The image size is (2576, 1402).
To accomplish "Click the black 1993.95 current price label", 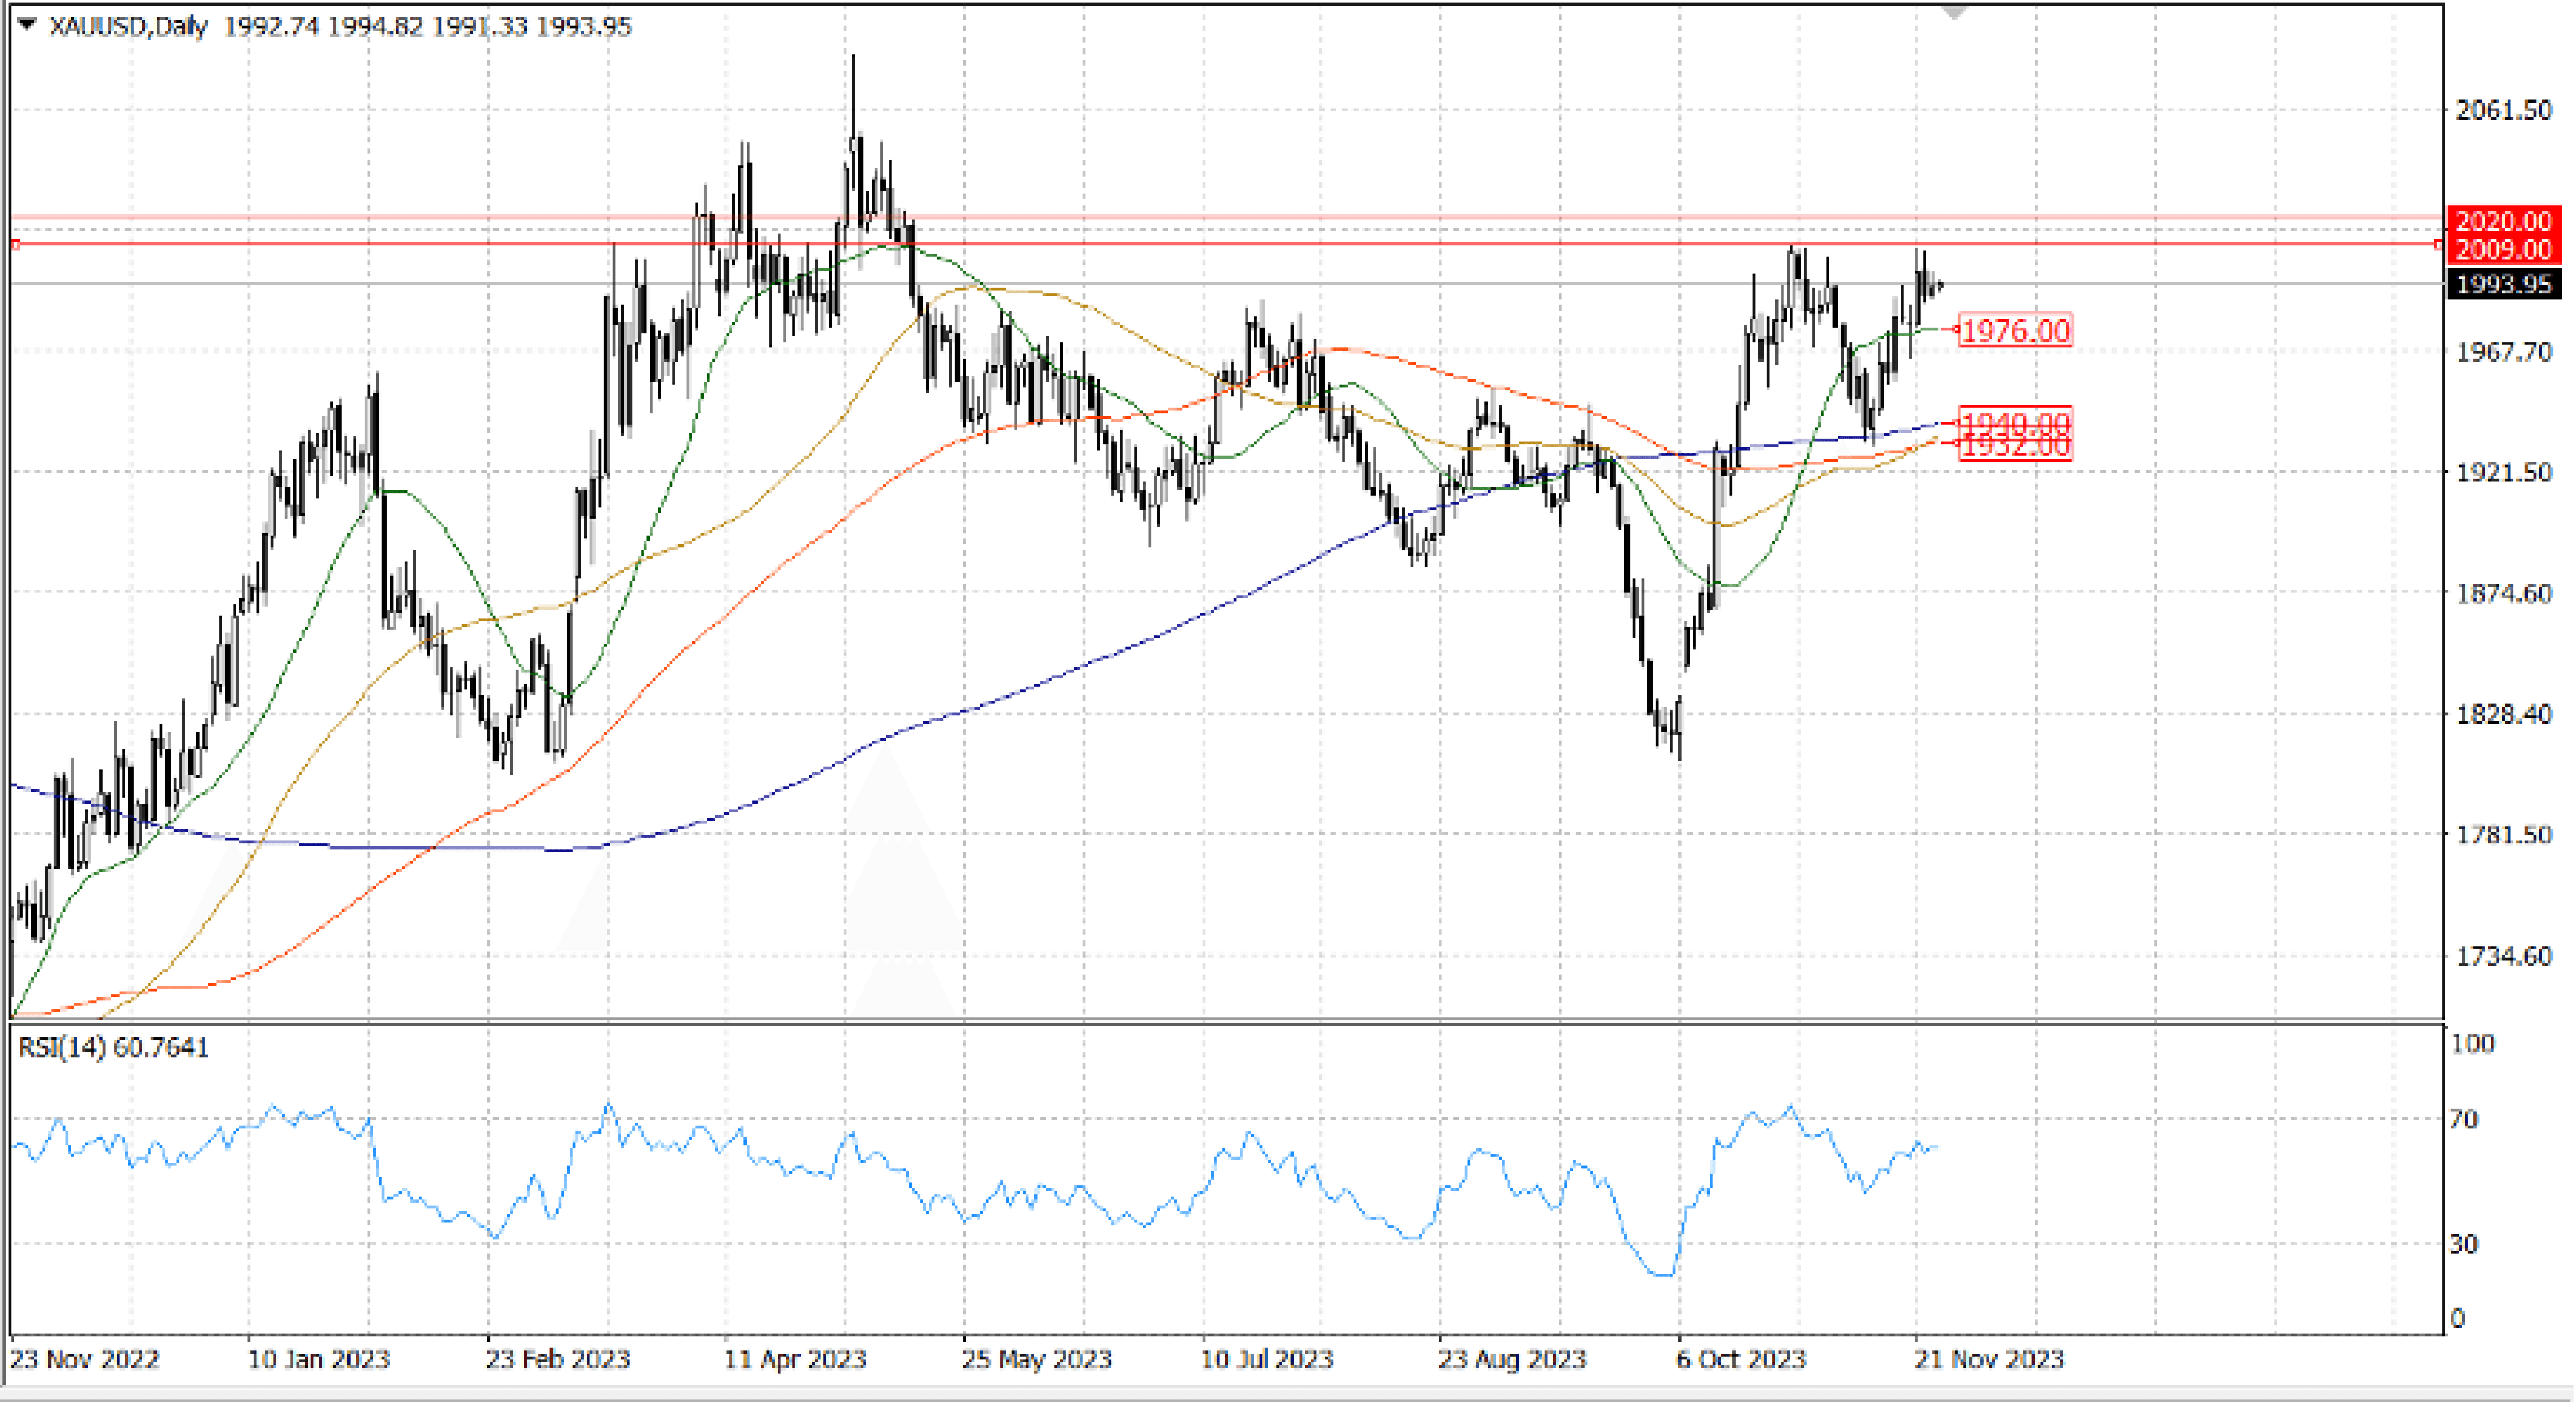I will pyautogui.click(x=2502, y=284).
